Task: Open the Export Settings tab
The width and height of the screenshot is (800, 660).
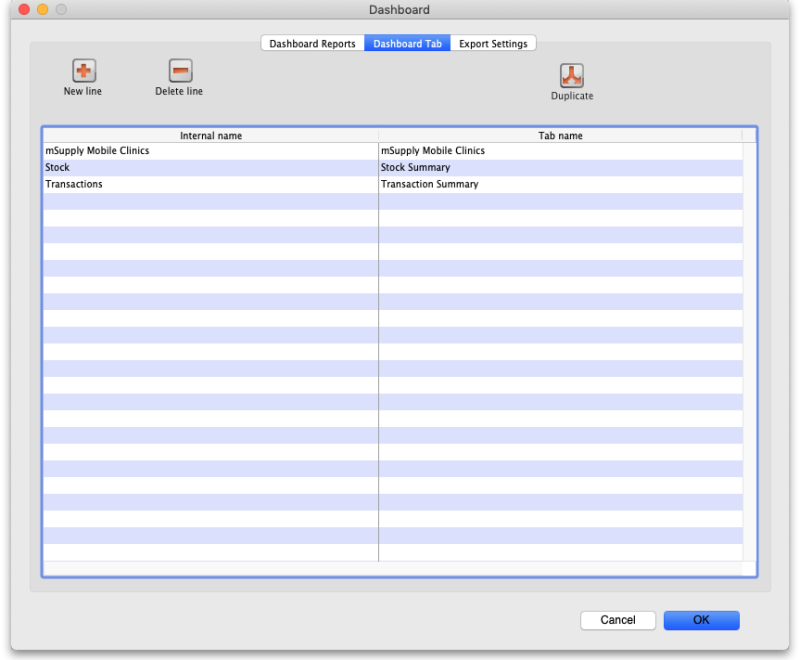Action: [493, 43]
